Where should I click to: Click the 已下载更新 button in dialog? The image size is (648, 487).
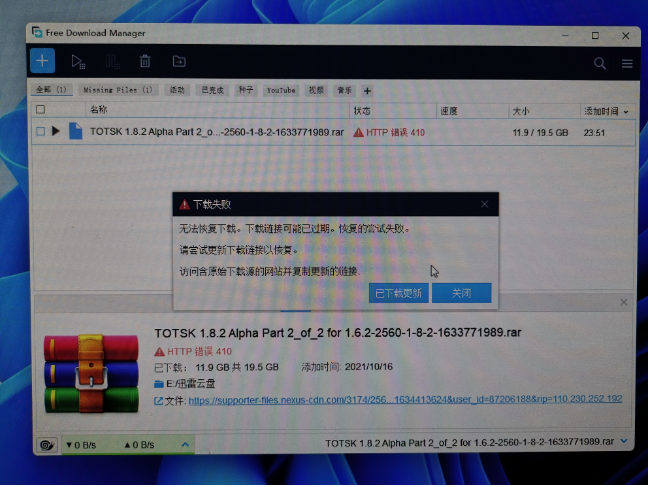pos(398,293)
